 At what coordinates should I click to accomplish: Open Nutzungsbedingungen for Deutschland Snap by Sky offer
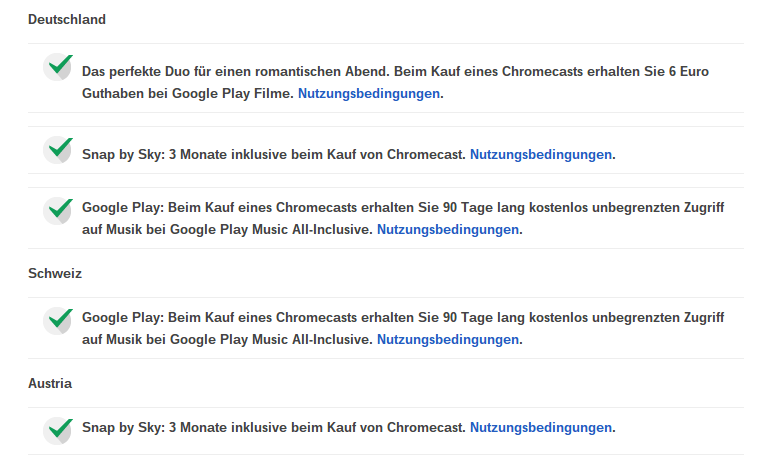541,154
